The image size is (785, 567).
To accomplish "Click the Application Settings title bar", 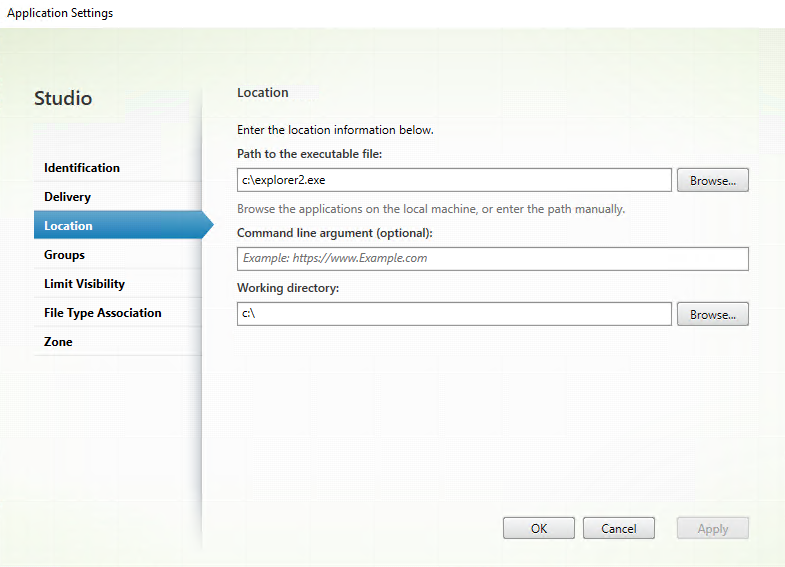I will [60, 13].
